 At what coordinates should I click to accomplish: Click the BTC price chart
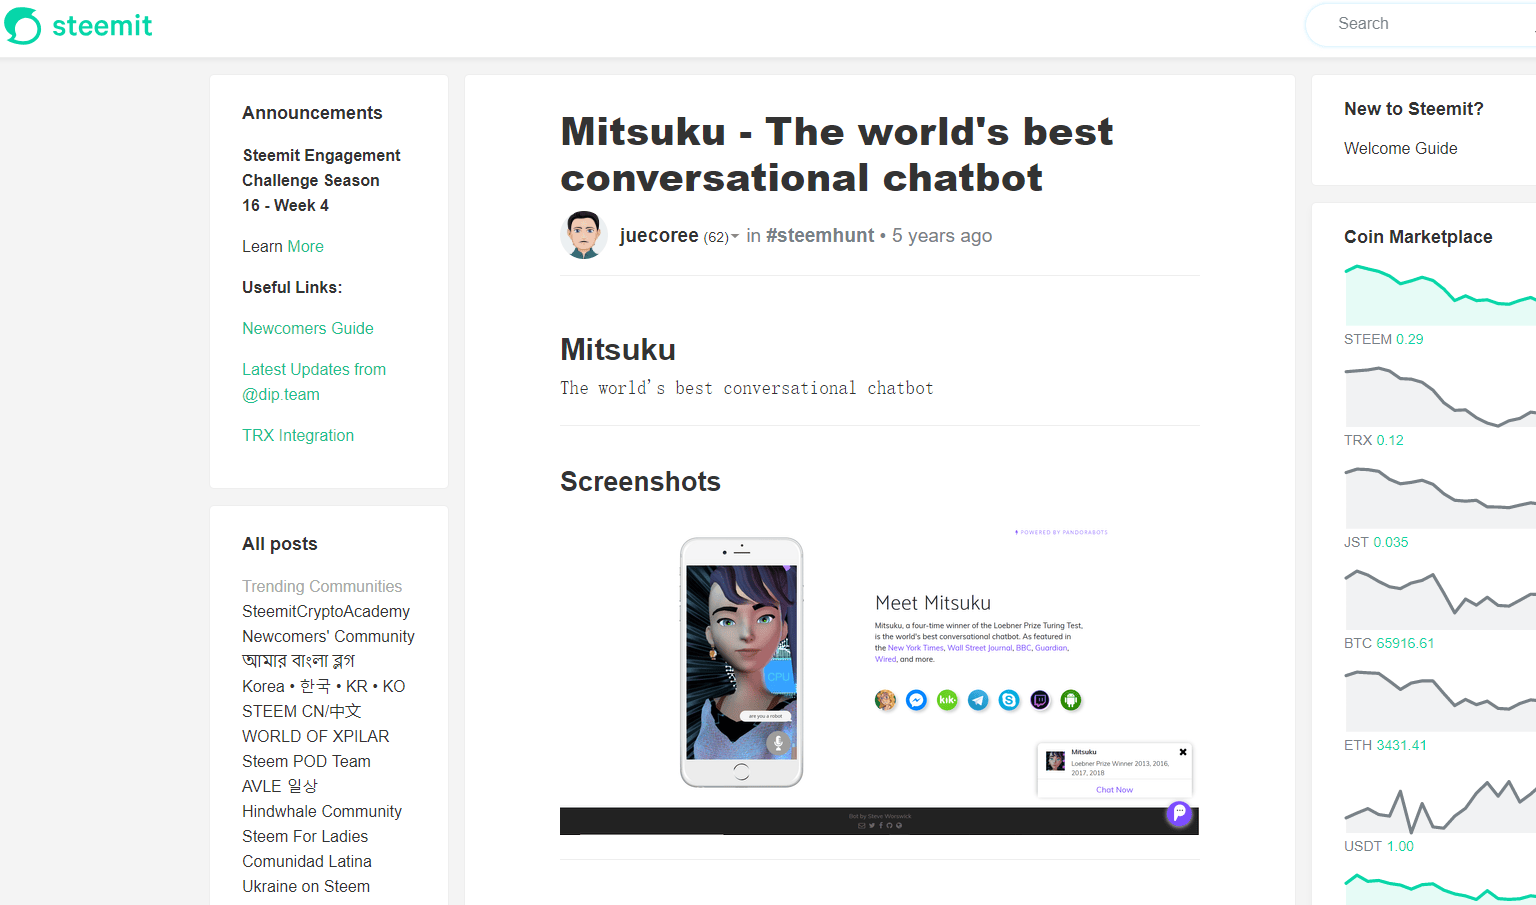(1440, 597)
